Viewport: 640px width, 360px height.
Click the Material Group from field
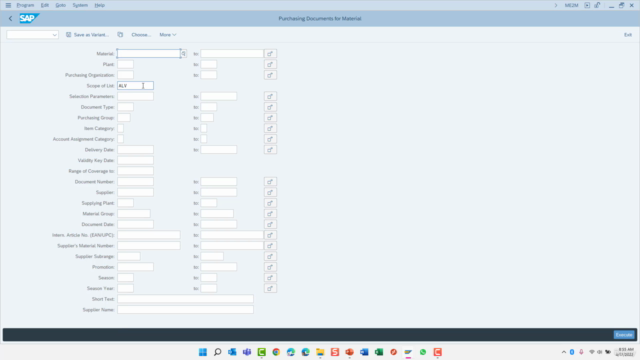tap(134, 213)
